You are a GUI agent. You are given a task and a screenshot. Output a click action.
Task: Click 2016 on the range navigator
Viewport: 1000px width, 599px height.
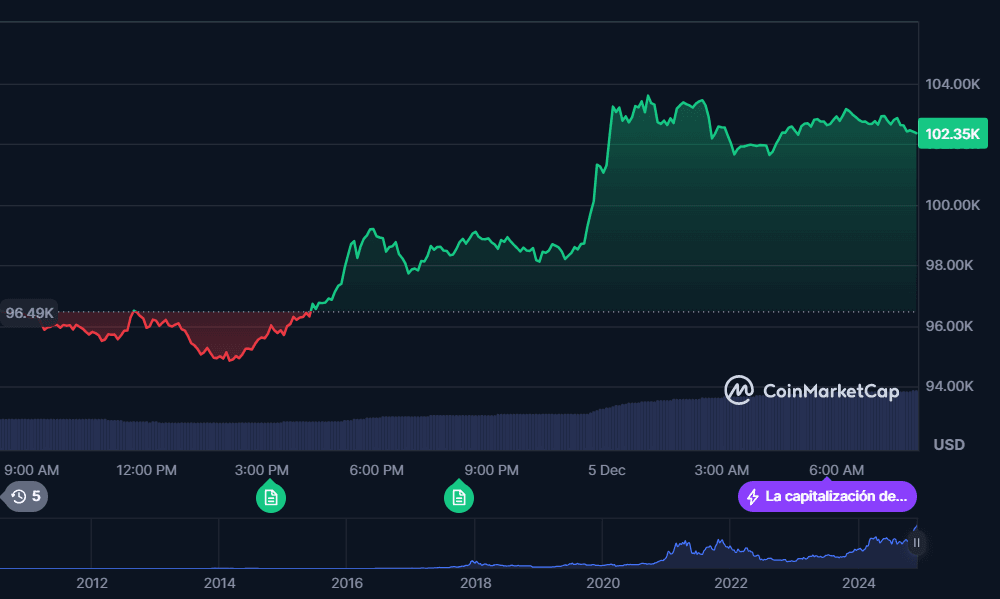[x=347, y=583]
